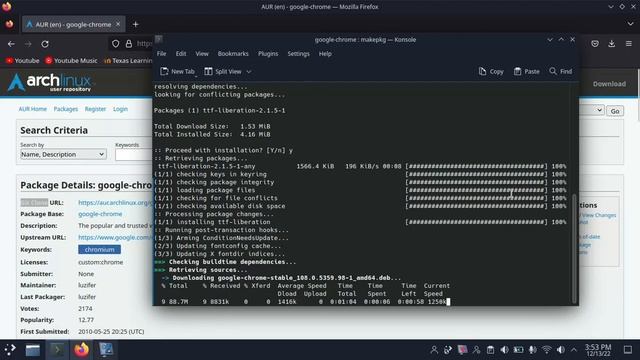Open the 'Name, Description' search by dropdown
Image resolution: width=640 pixels, height=360 pixels.
(63, 154)
